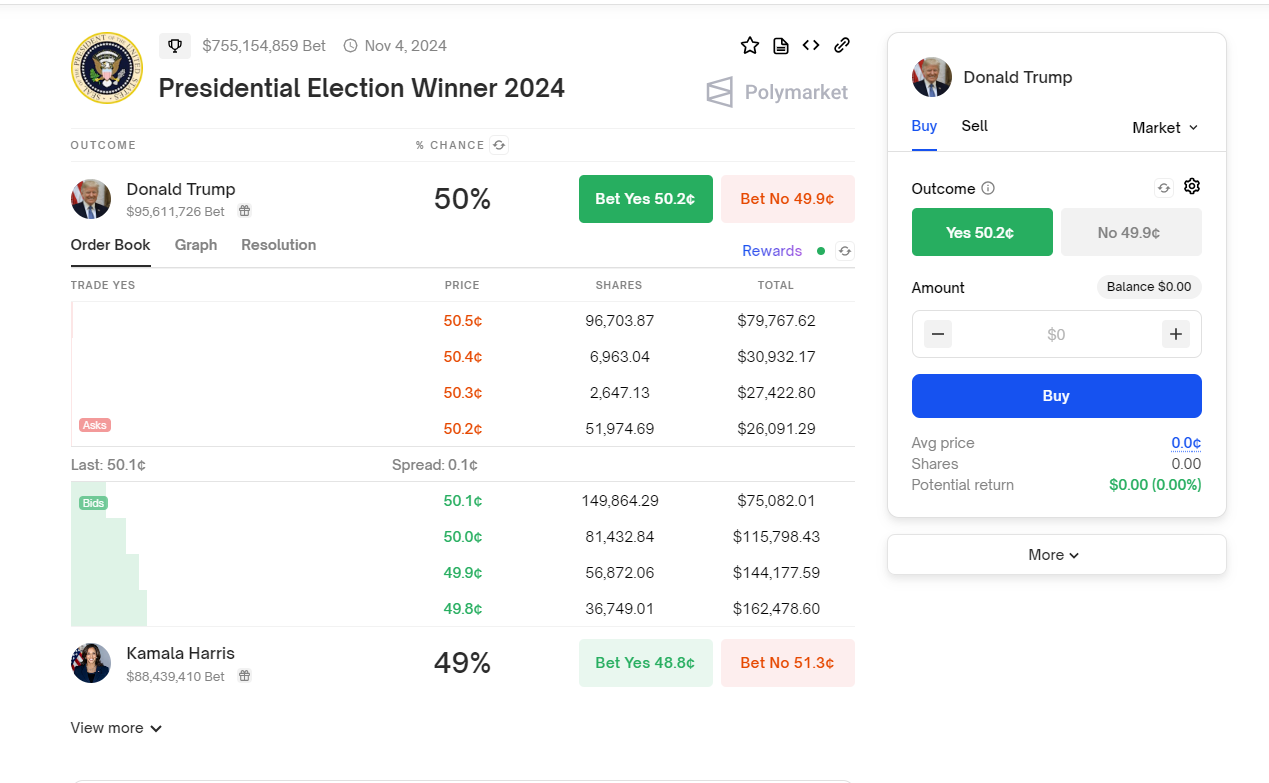
Task: Open the document icon near the title
Action: (x=781, y=45)
